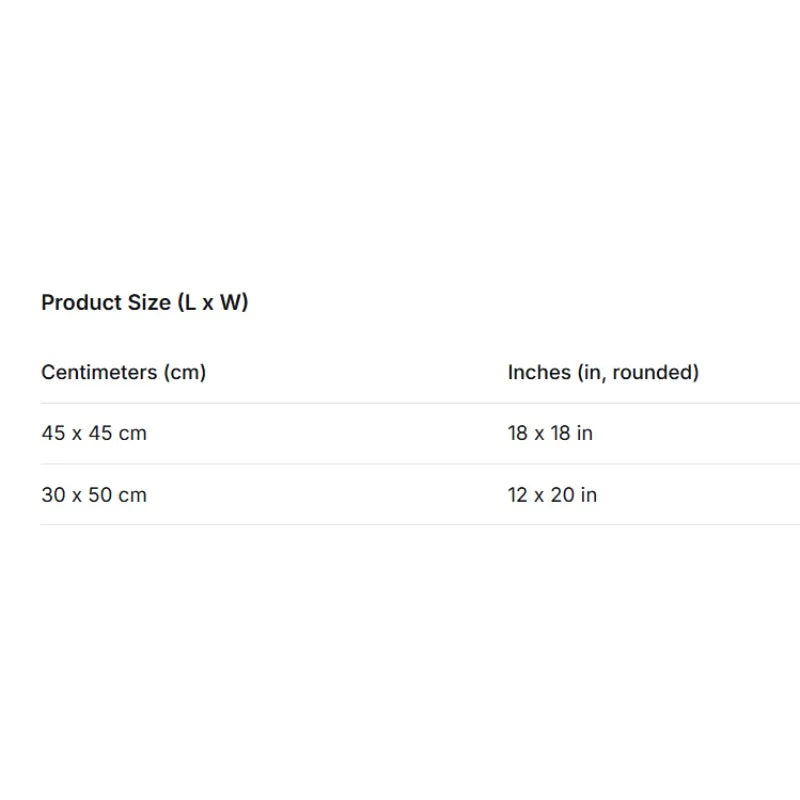This screenshot has width=800, height=800.
Task: Click the "Product Size (L x W)" heading
Action: pos(144,303)
